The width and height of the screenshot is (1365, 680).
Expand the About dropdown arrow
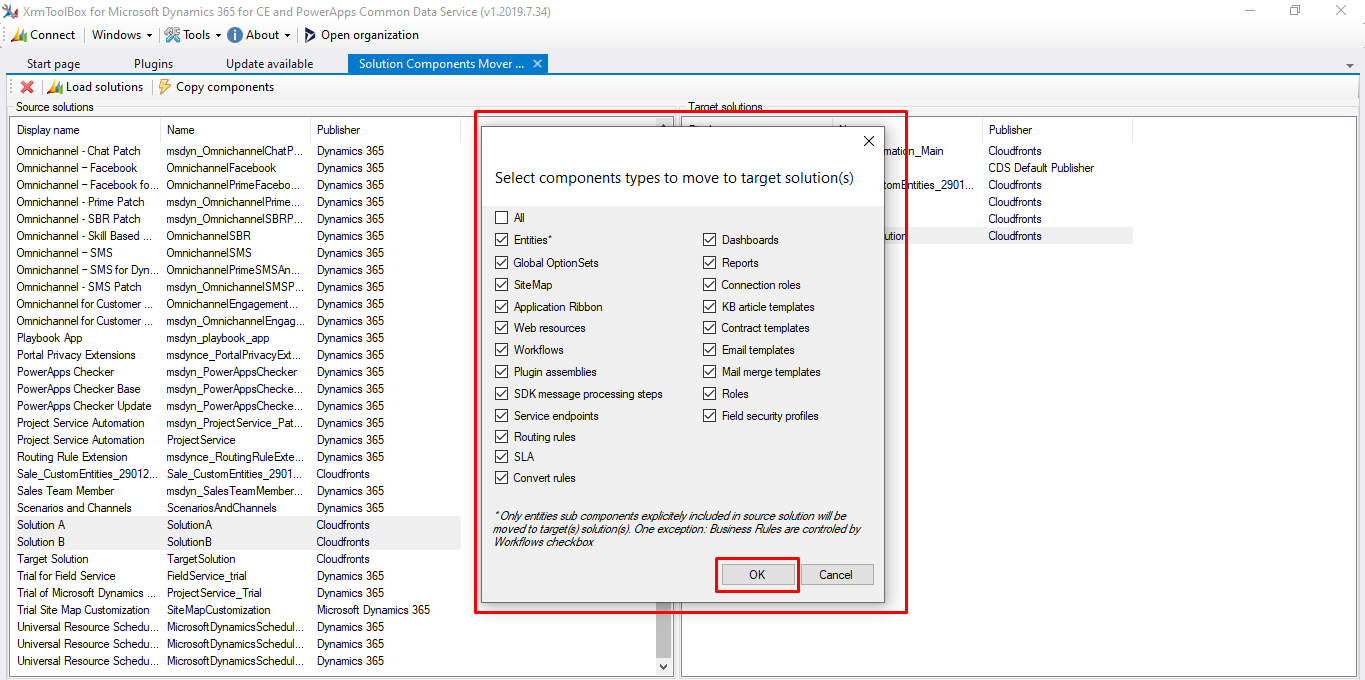pyautogui.click(x=287, y=35)
